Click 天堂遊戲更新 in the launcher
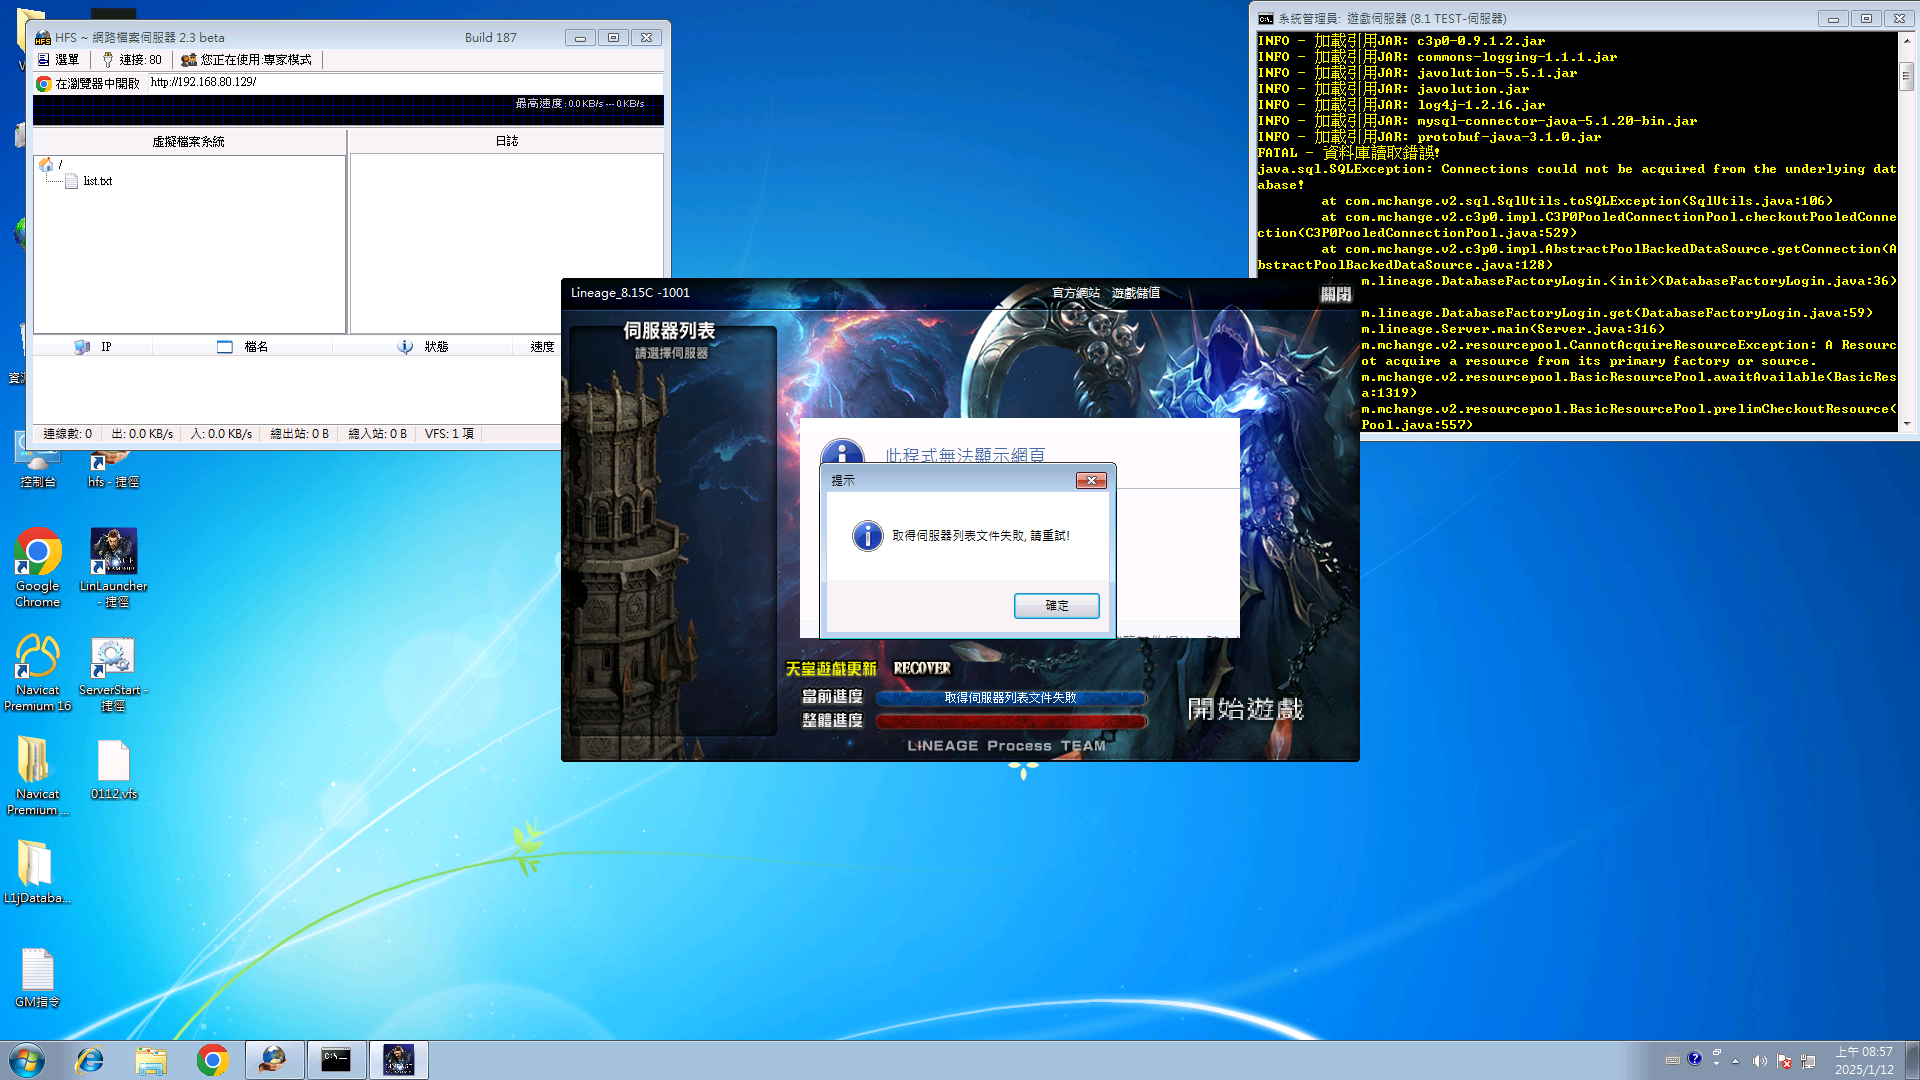Screen dimensions: 1920x1080 [x=831, y=669]
